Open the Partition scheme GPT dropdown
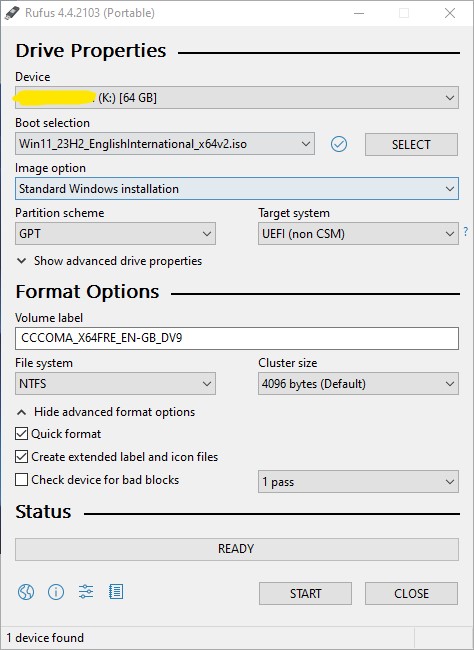This screenshot has width=474, height=650. click(115, 233)
